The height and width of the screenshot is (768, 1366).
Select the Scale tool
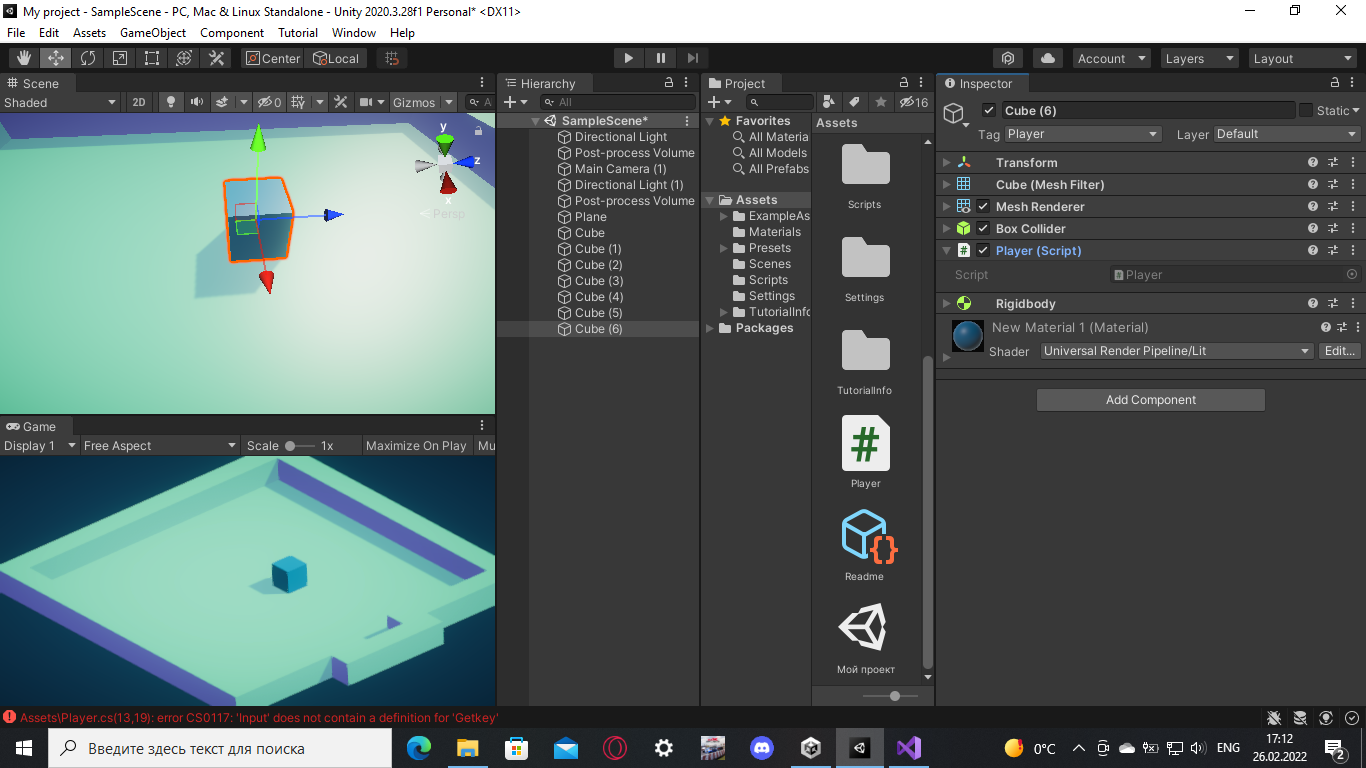click(x=120, y=58)
